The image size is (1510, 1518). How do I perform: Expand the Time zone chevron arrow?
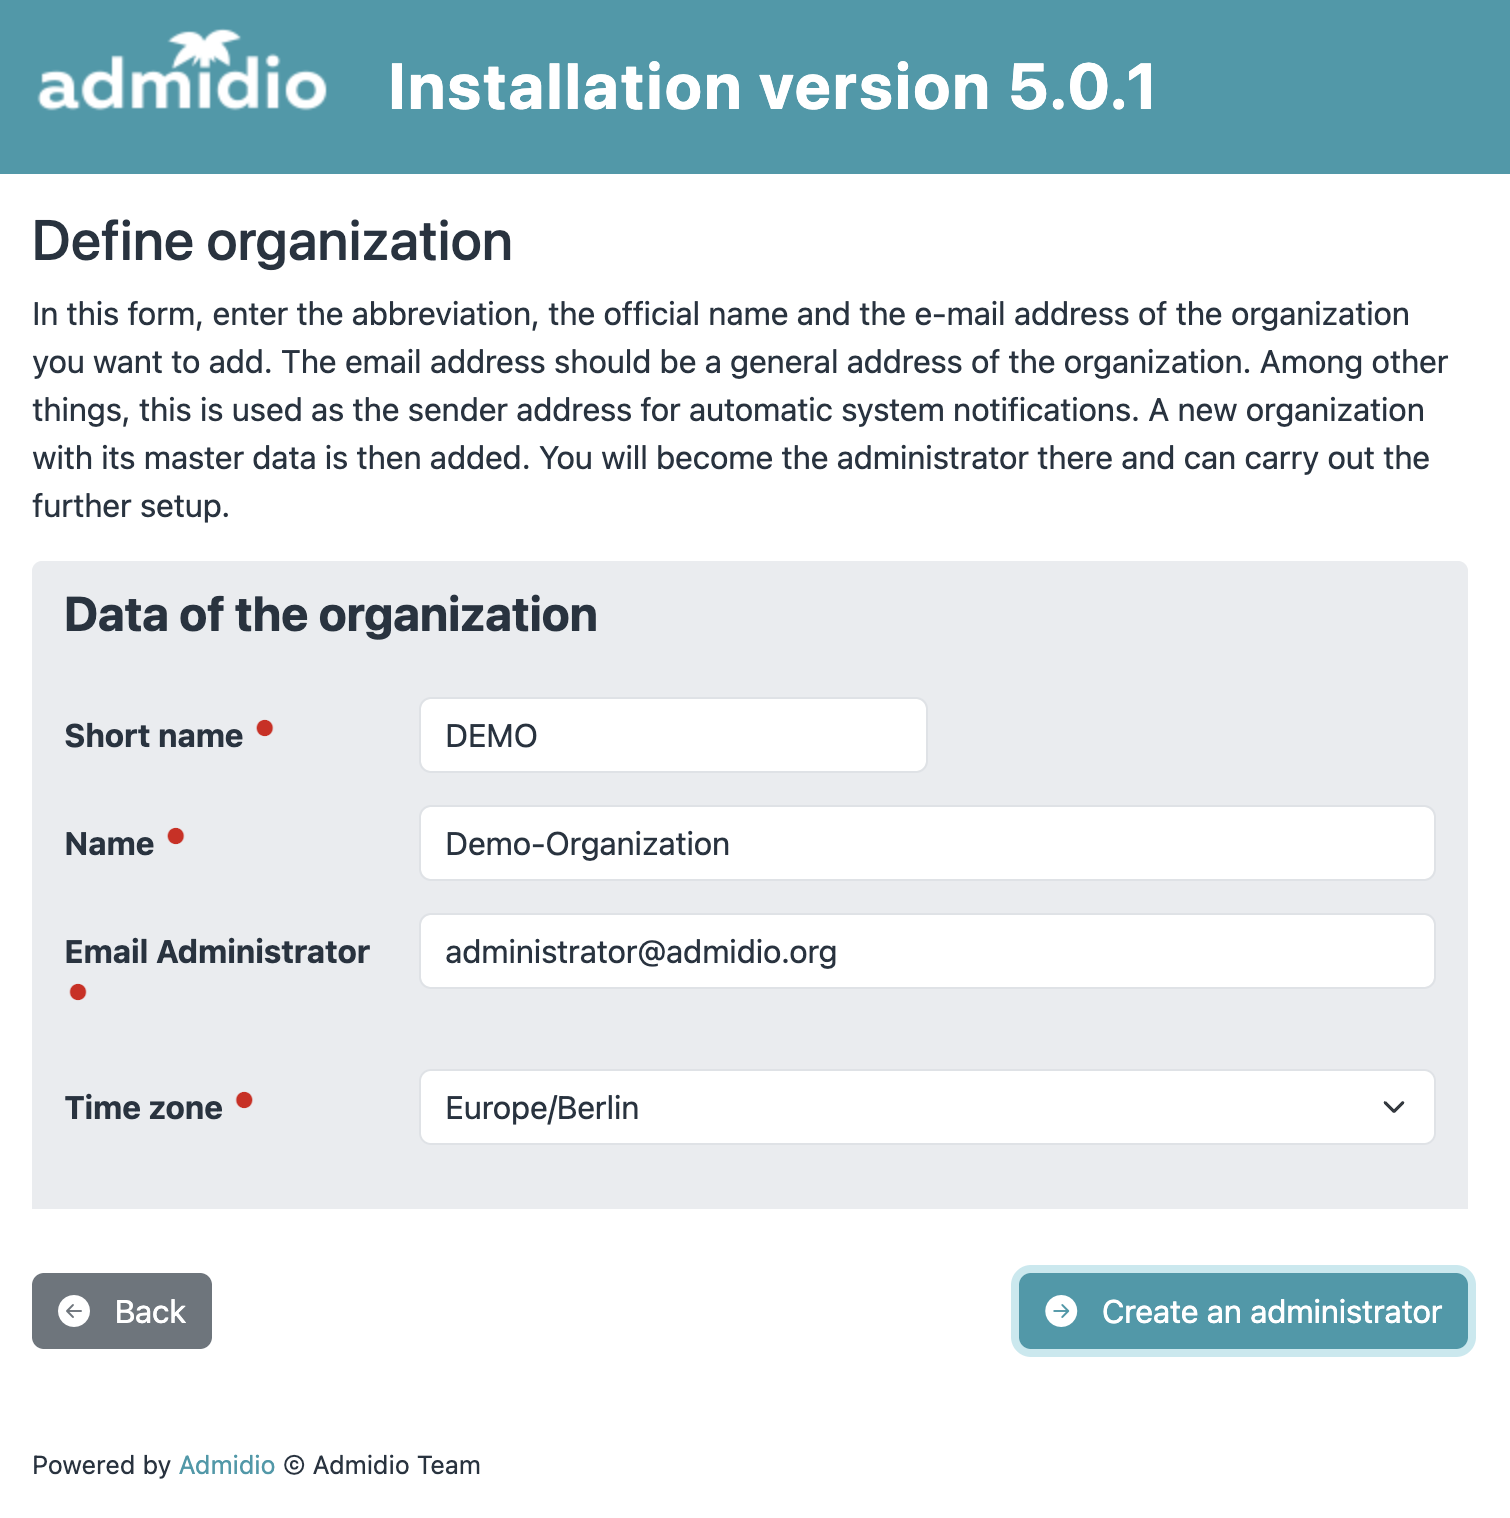pyautogui.click(x=1393, y=1107)
